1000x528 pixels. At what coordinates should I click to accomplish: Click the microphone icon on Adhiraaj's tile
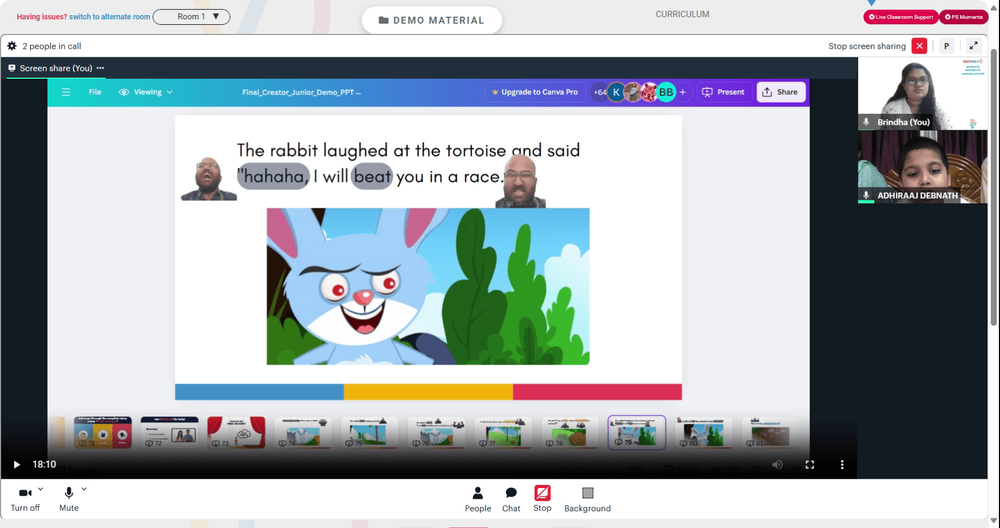[x=866, y=195]
